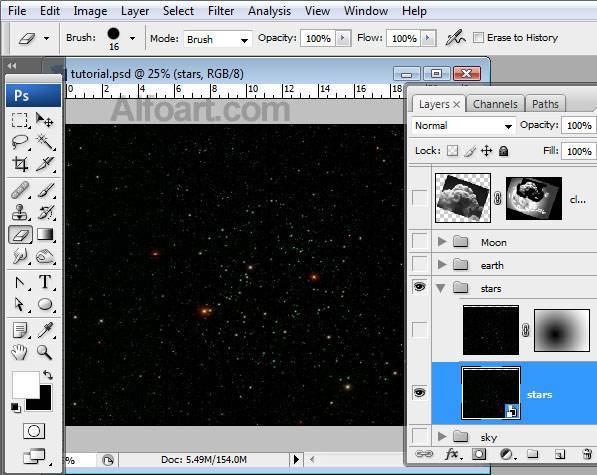Screen dimensions: 597x475
Task: Click the layer style fx icon
Action: click(x=453, y=454)
